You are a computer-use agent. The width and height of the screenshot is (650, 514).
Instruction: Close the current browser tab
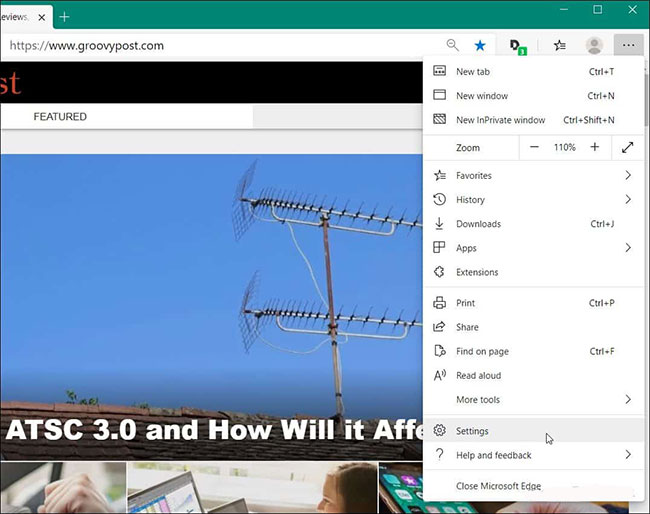coord(41,17)
